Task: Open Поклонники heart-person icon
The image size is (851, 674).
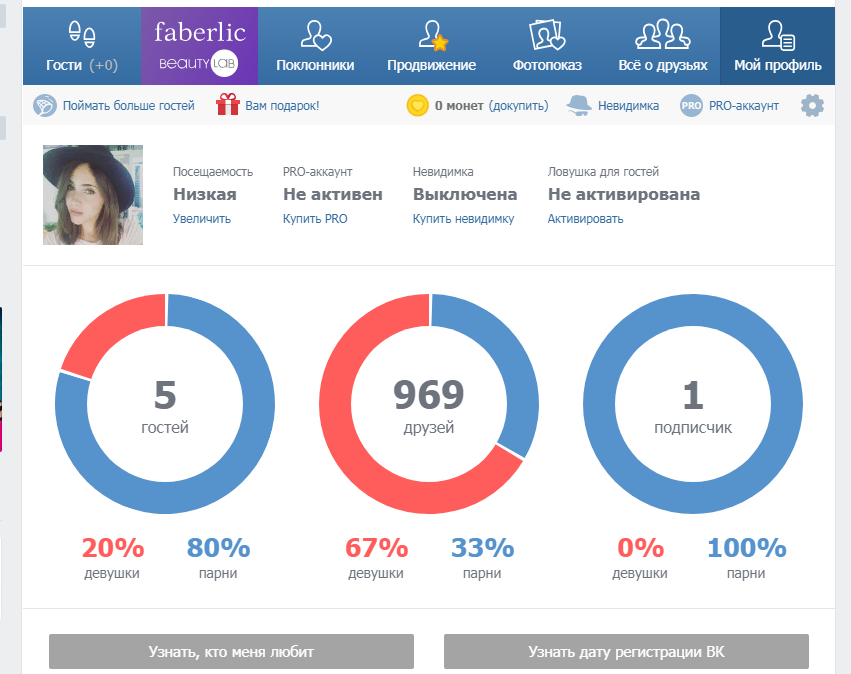Action: (316, 35)
